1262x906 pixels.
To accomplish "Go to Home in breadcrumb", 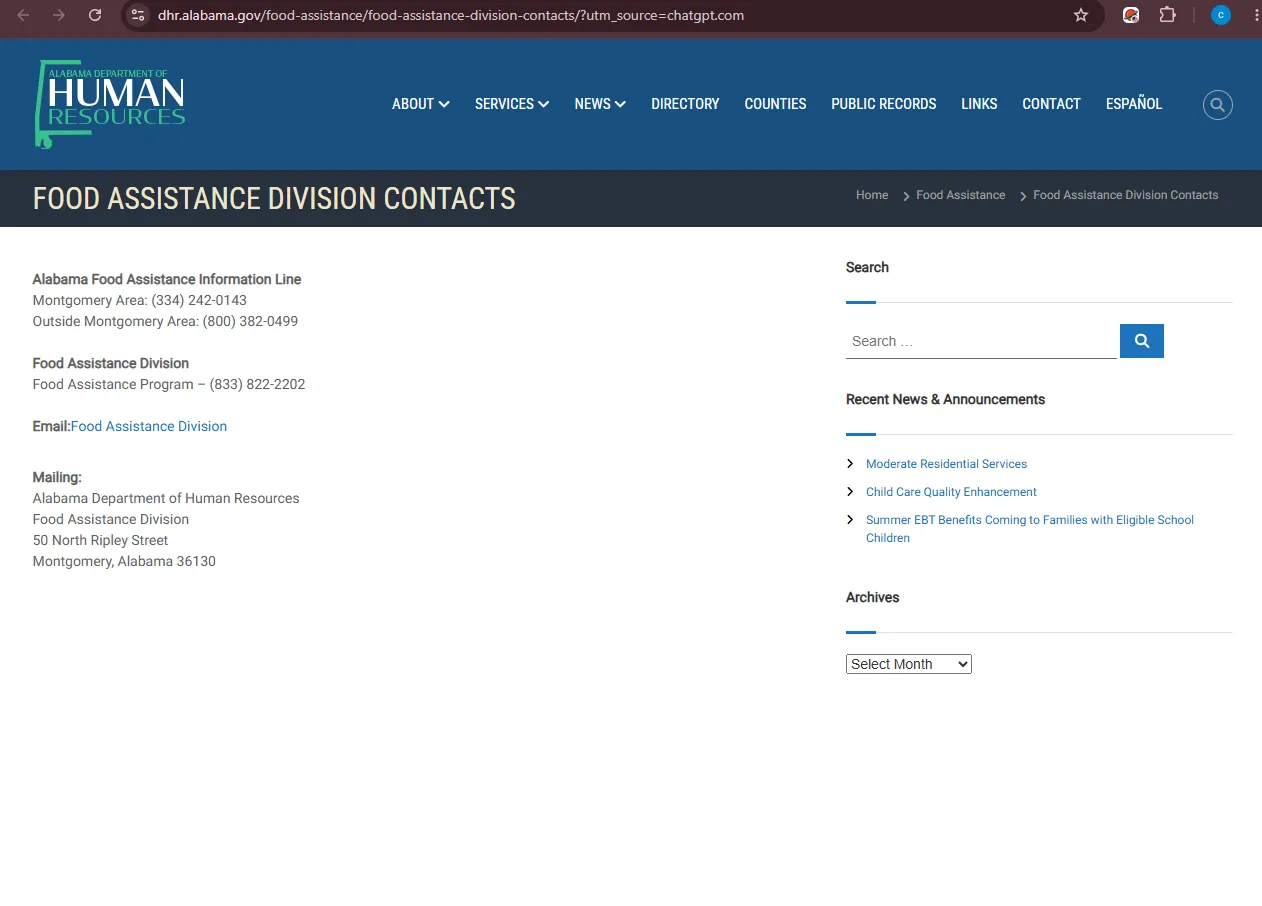I will pyautogui.click(x=872, y=195).
